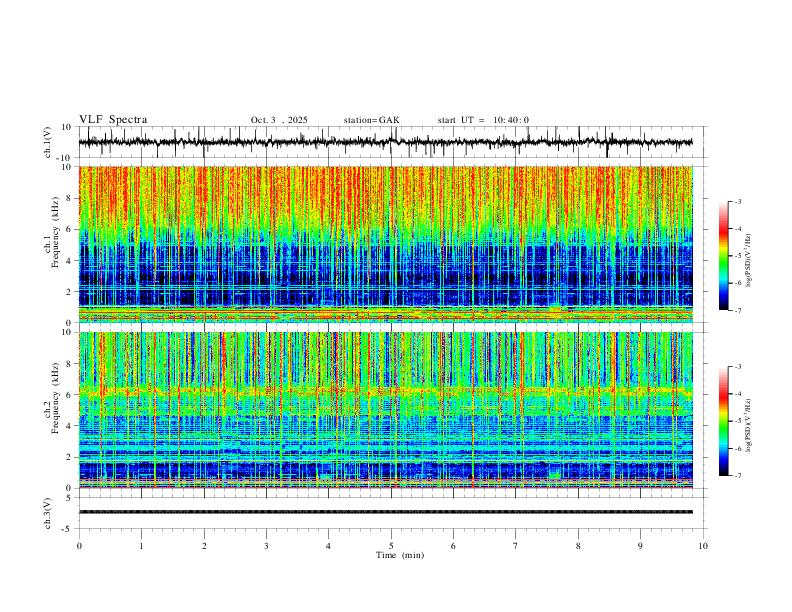Click the ch.1(V) waveform axis label
Viewport: 792px width, 612px height.
(48, 142)
